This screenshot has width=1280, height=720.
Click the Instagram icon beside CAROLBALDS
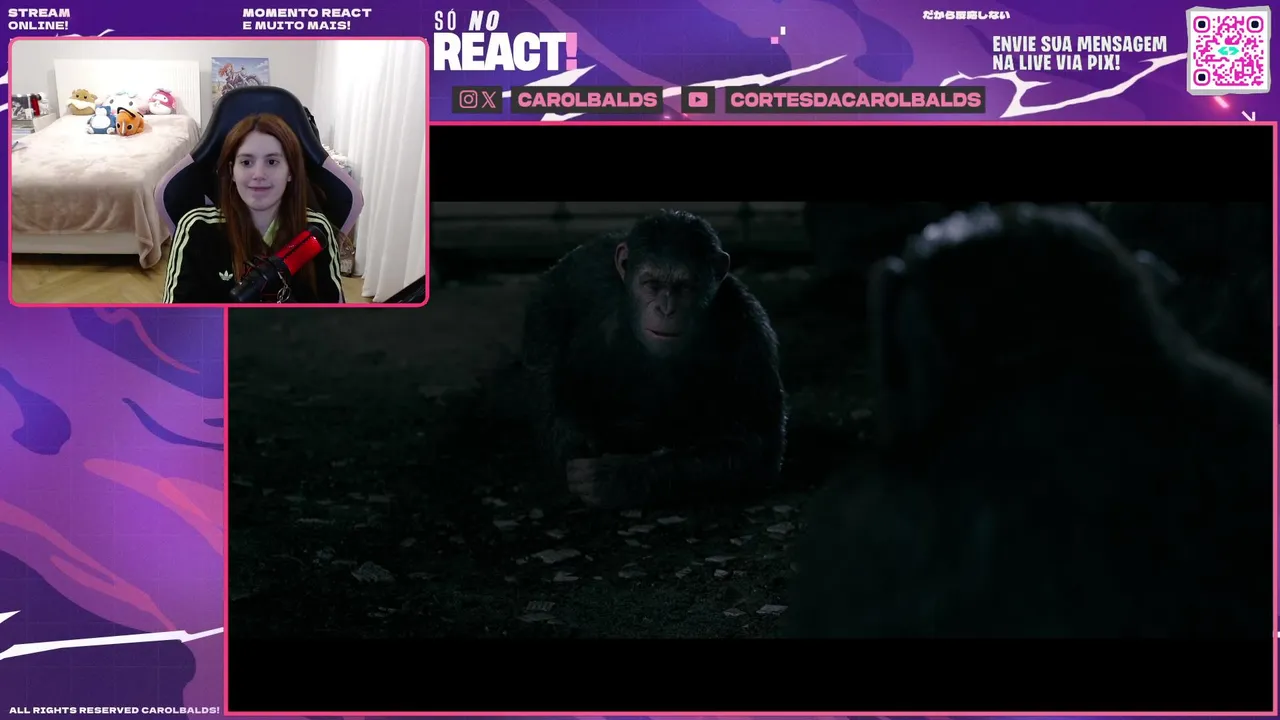pyautogui.click(x=468, y=99)
